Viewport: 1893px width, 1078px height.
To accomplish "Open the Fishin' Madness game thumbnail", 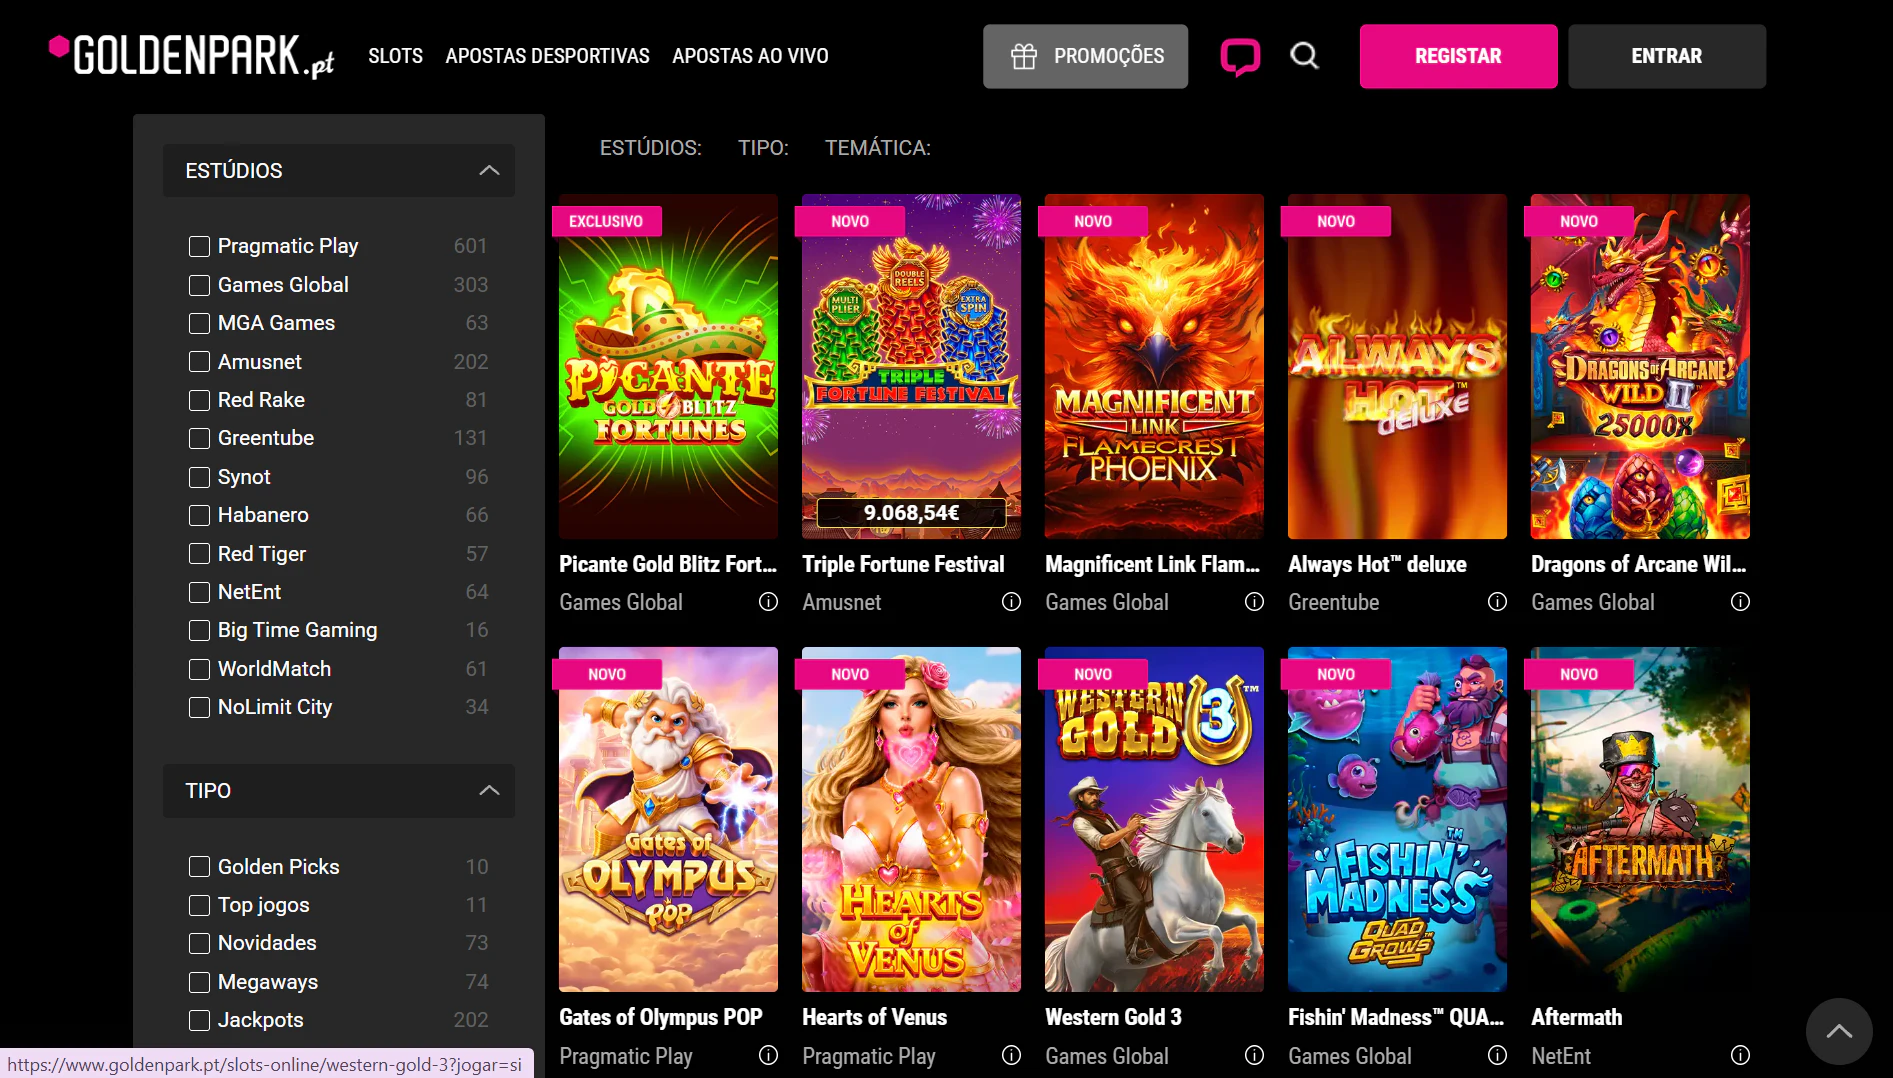I will pos(1397,819).
